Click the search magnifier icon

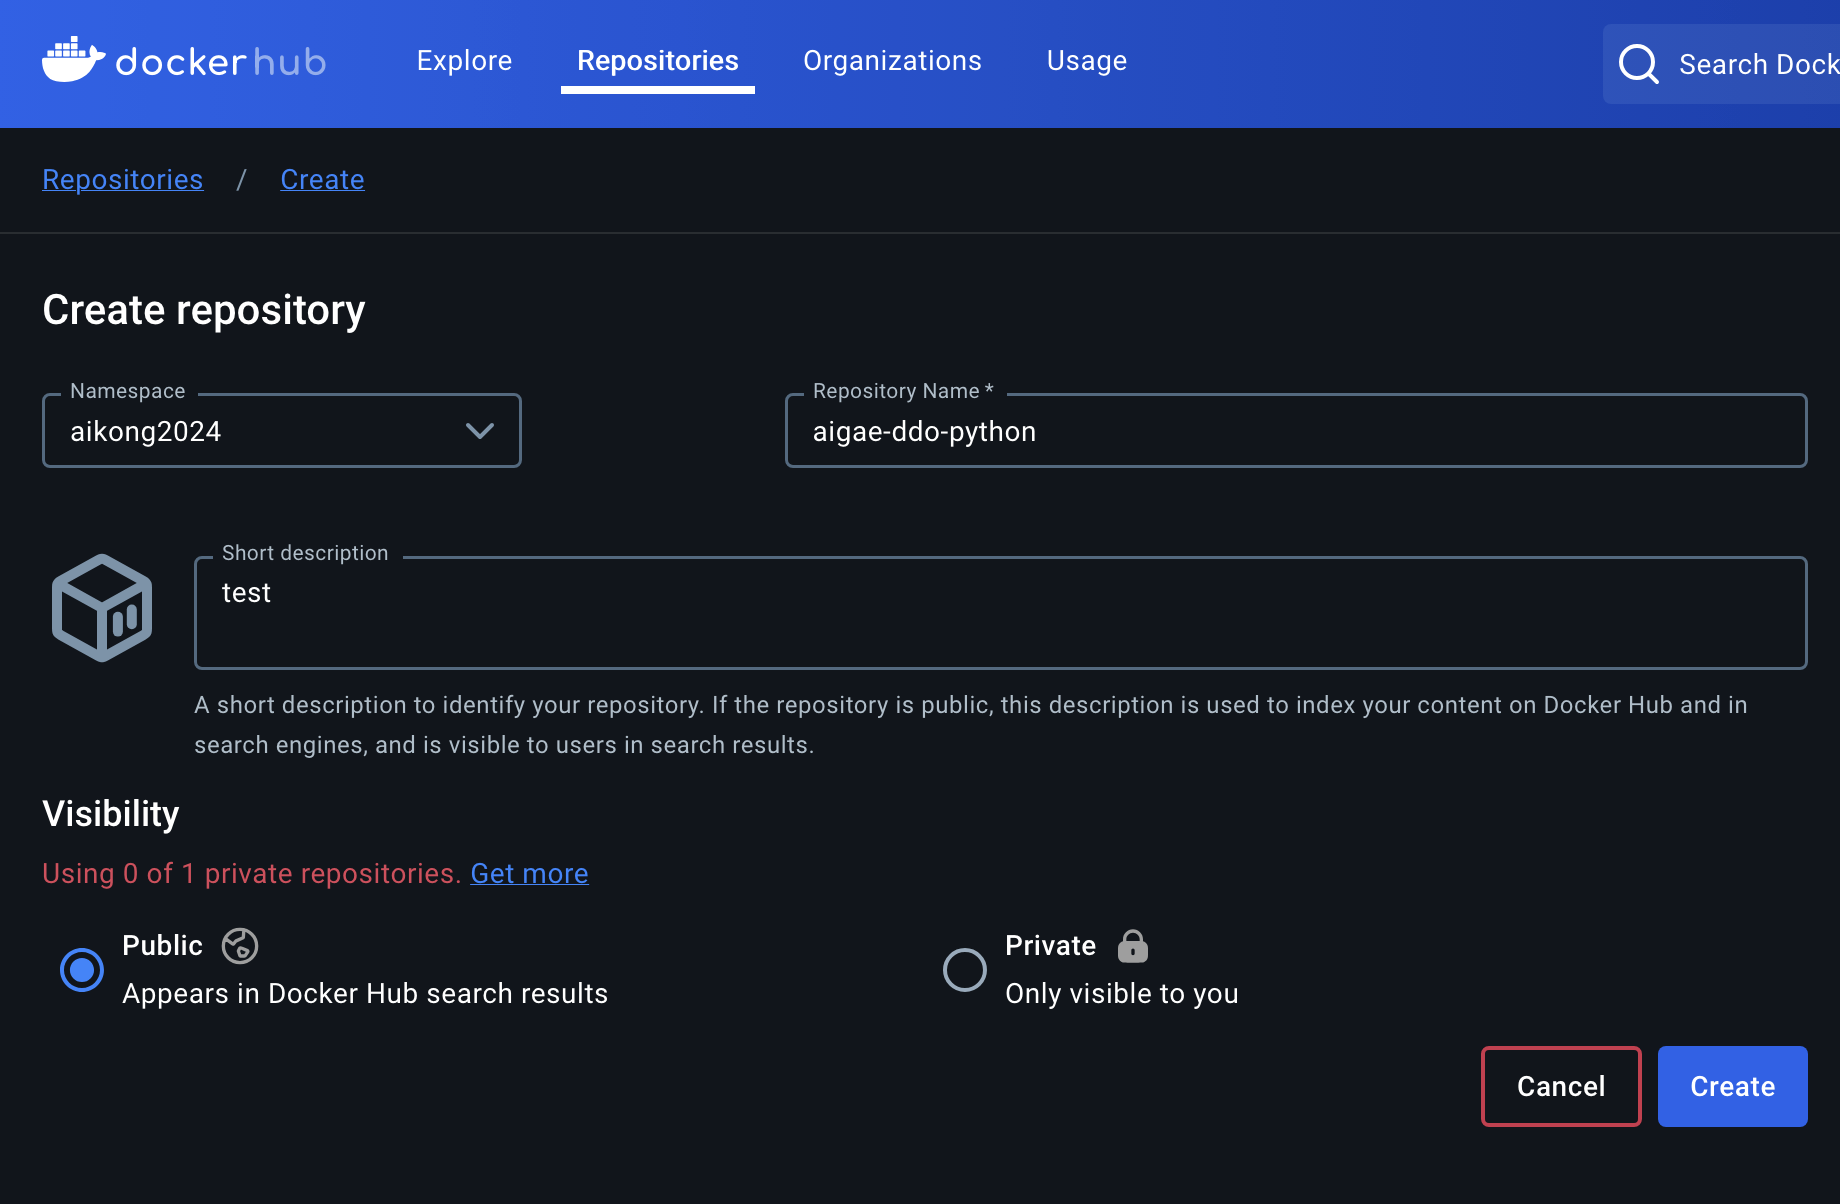coord(1638,64)
